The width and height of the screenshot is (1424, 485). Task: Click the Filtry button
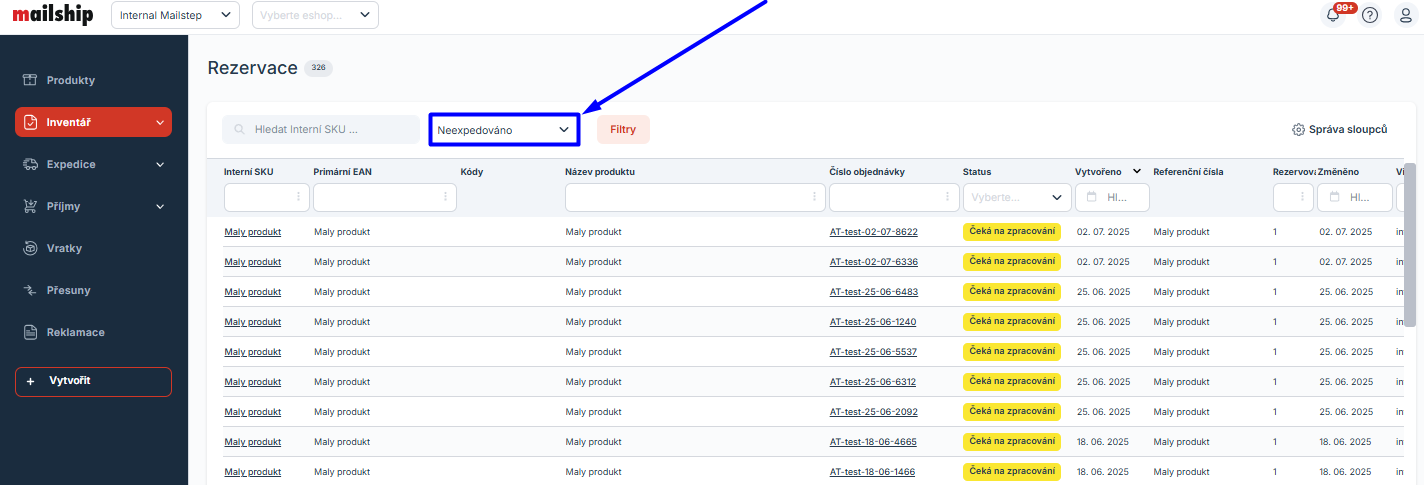(x=623, y=130)
